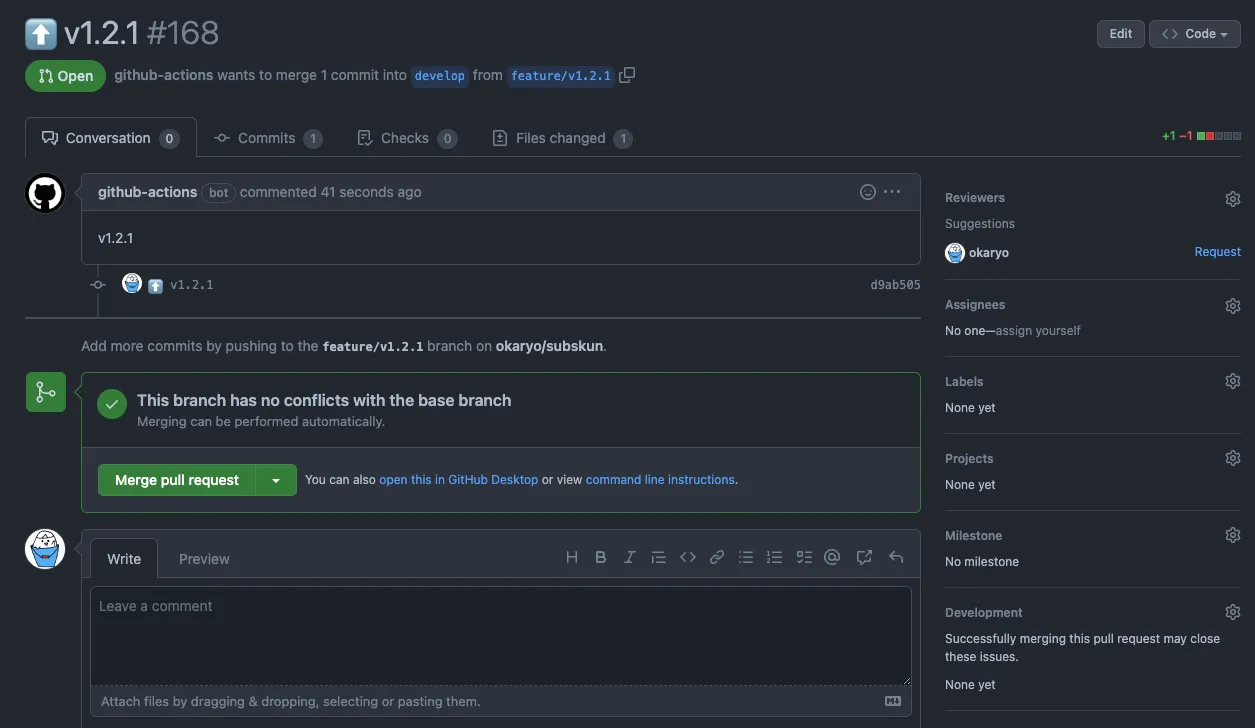This screenshot has height=728, width=1255.
Task: Open Labels settings with the gear icon
Action: 1232,380
